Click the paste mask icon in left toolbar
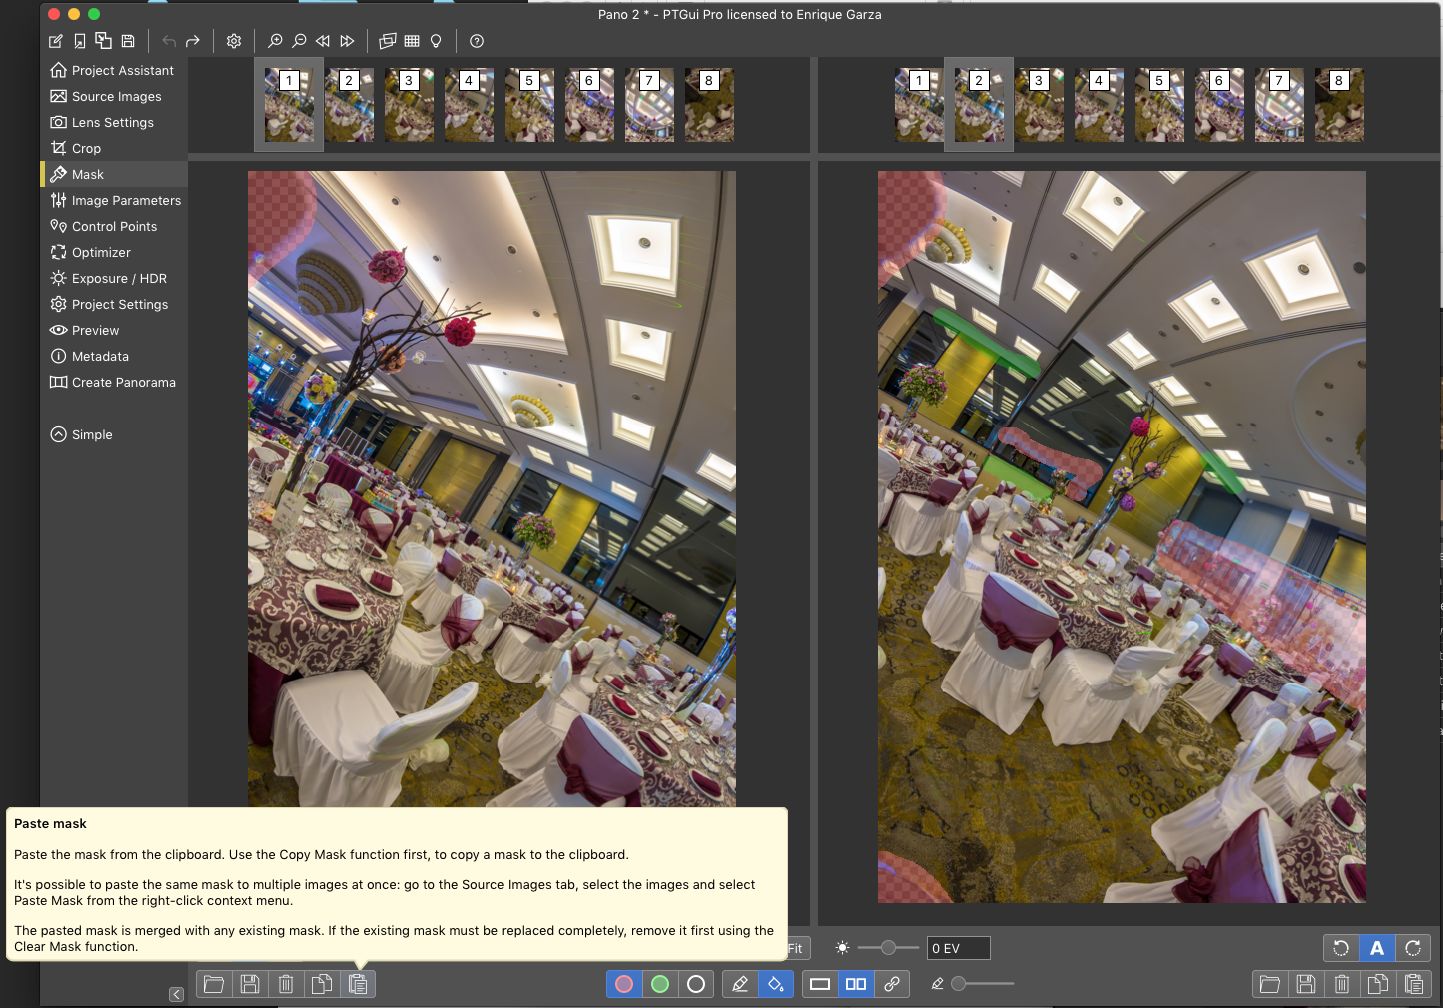Screen dimensions: 1443x1008 358,984
